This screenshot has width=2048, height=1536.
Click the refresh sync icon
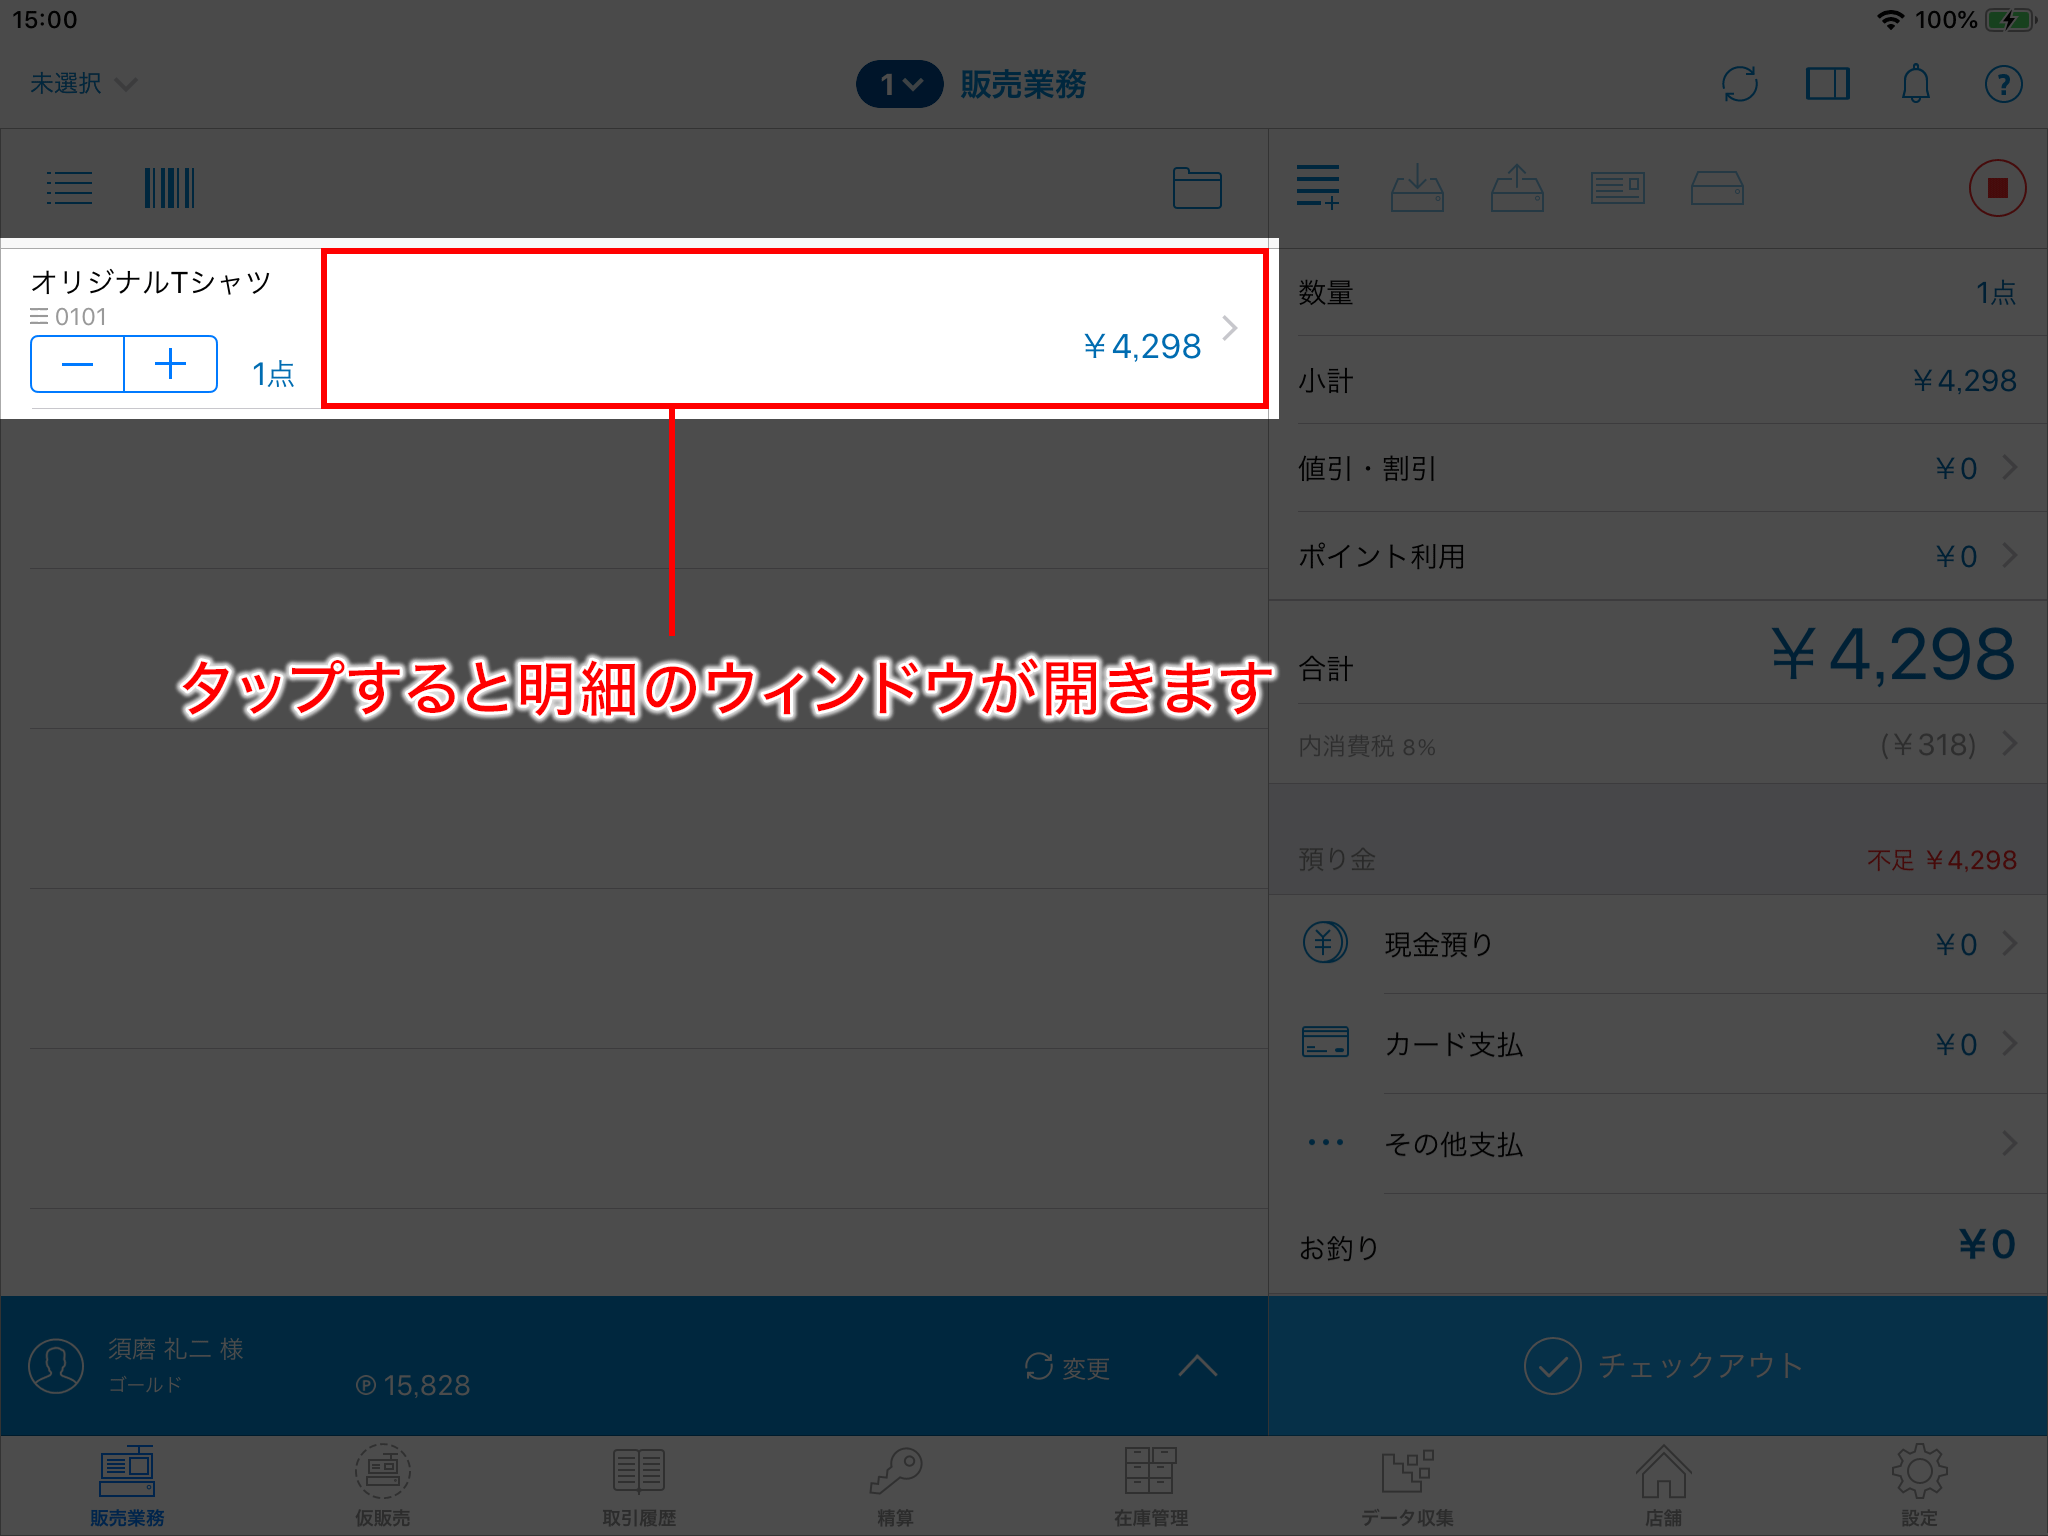tap(1740, 84)
